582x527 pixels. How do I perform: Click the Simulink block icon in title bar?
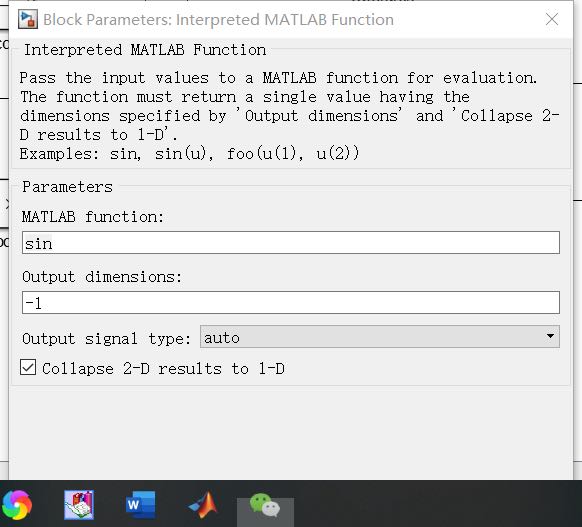[28, 19]
